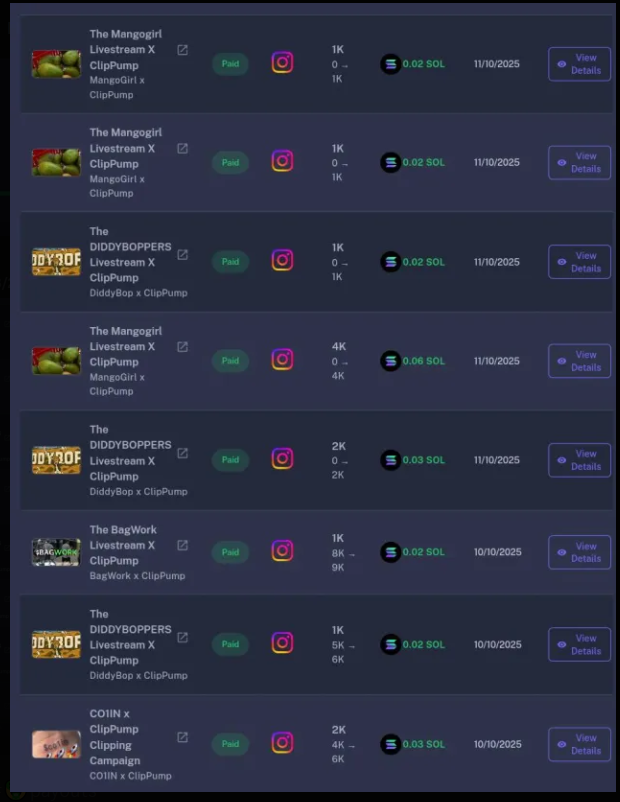Click View Details for the BagWork campaign
This screenshot has width=620, height=802.
coord(579,551)
